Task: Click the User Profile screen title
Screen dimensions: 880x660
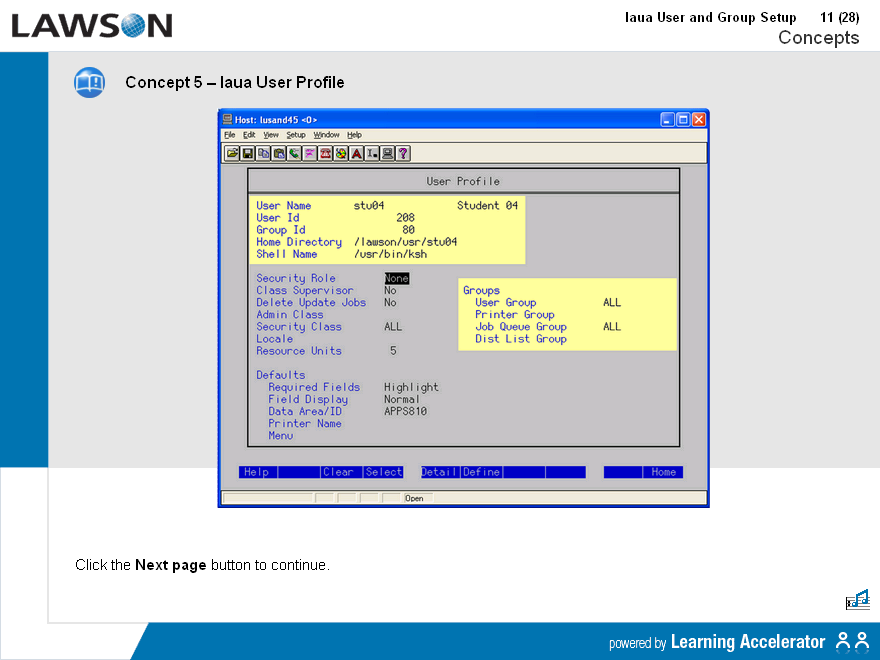Action: [463, 181]
